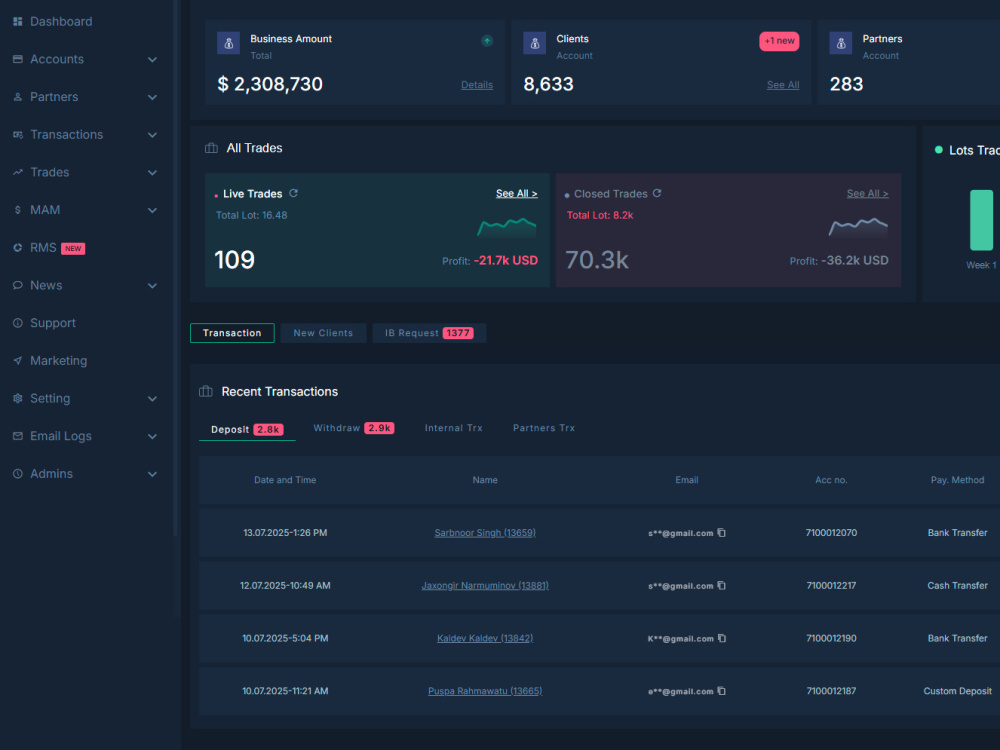
Task: Click the News speech bubble icon
Action: pyautogui.click(x=18, y=285)
